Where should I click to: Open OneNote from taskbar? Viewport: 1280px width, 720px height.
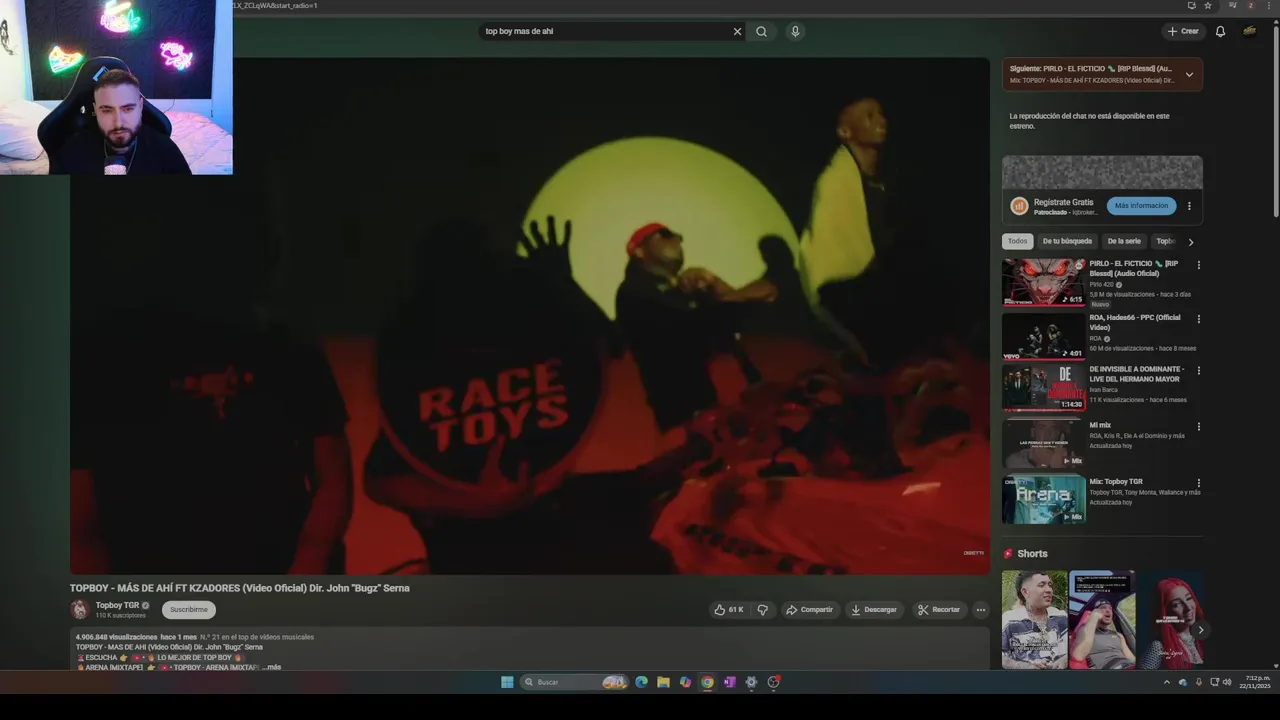(x=729, y=682)
